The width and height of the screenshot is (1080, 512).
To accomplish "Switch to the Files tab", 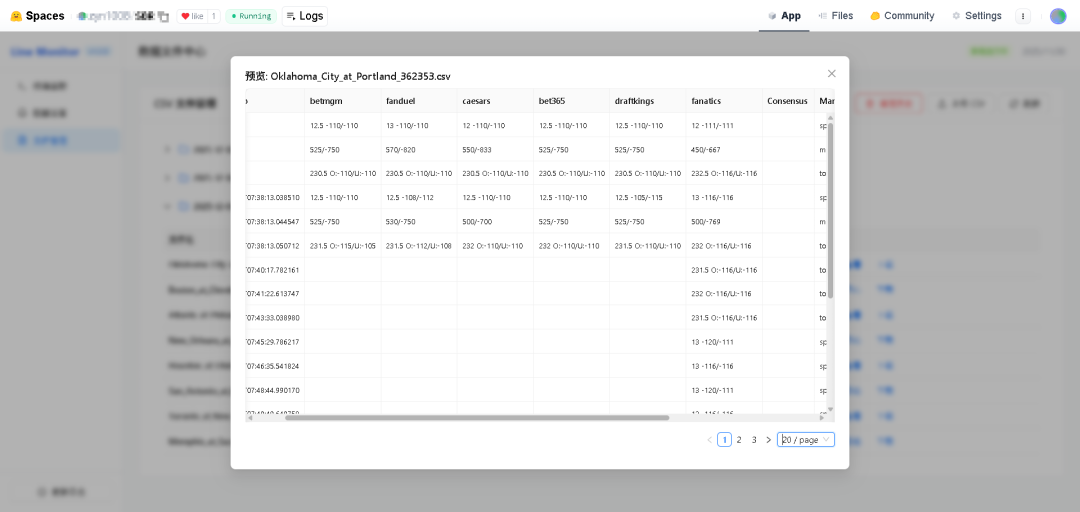I will point(835,16).
